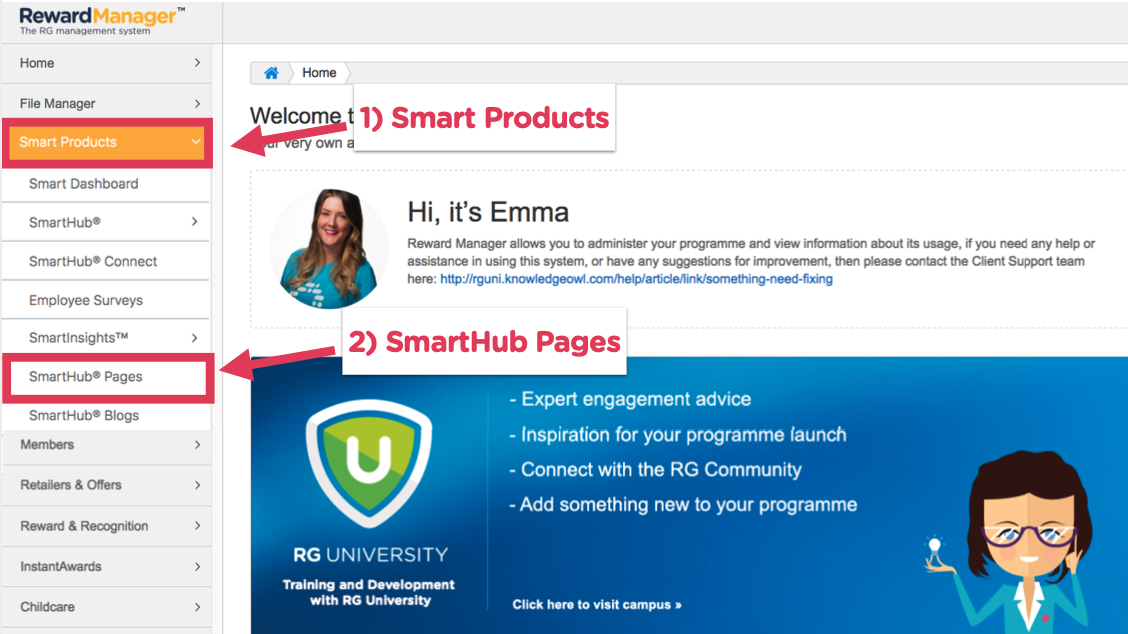
Task: Open the SmartHub® submenu item
Action: (106, 222)
